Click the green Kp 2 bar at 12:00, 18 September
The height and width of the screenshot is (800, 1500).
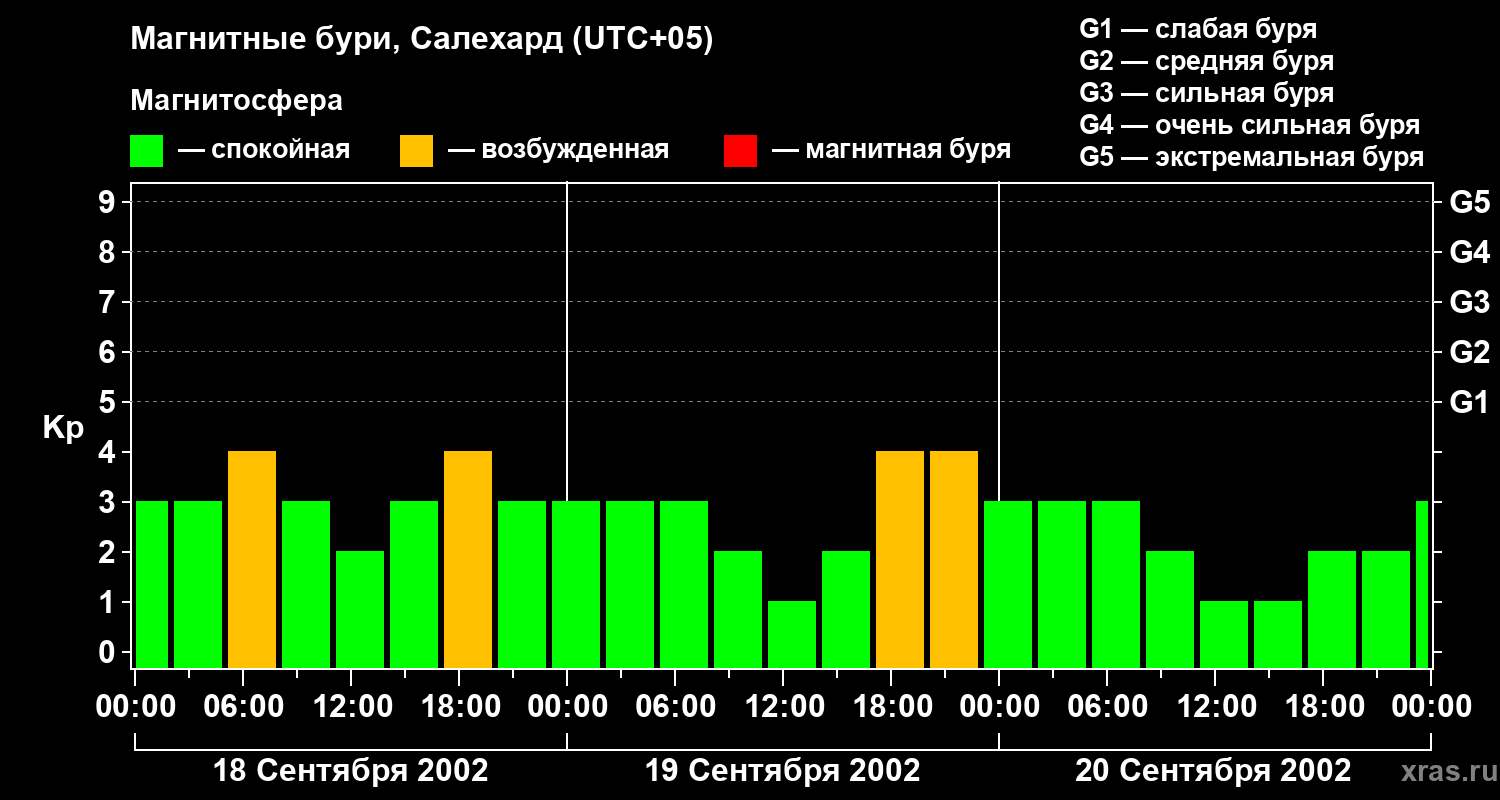point(360,610)
